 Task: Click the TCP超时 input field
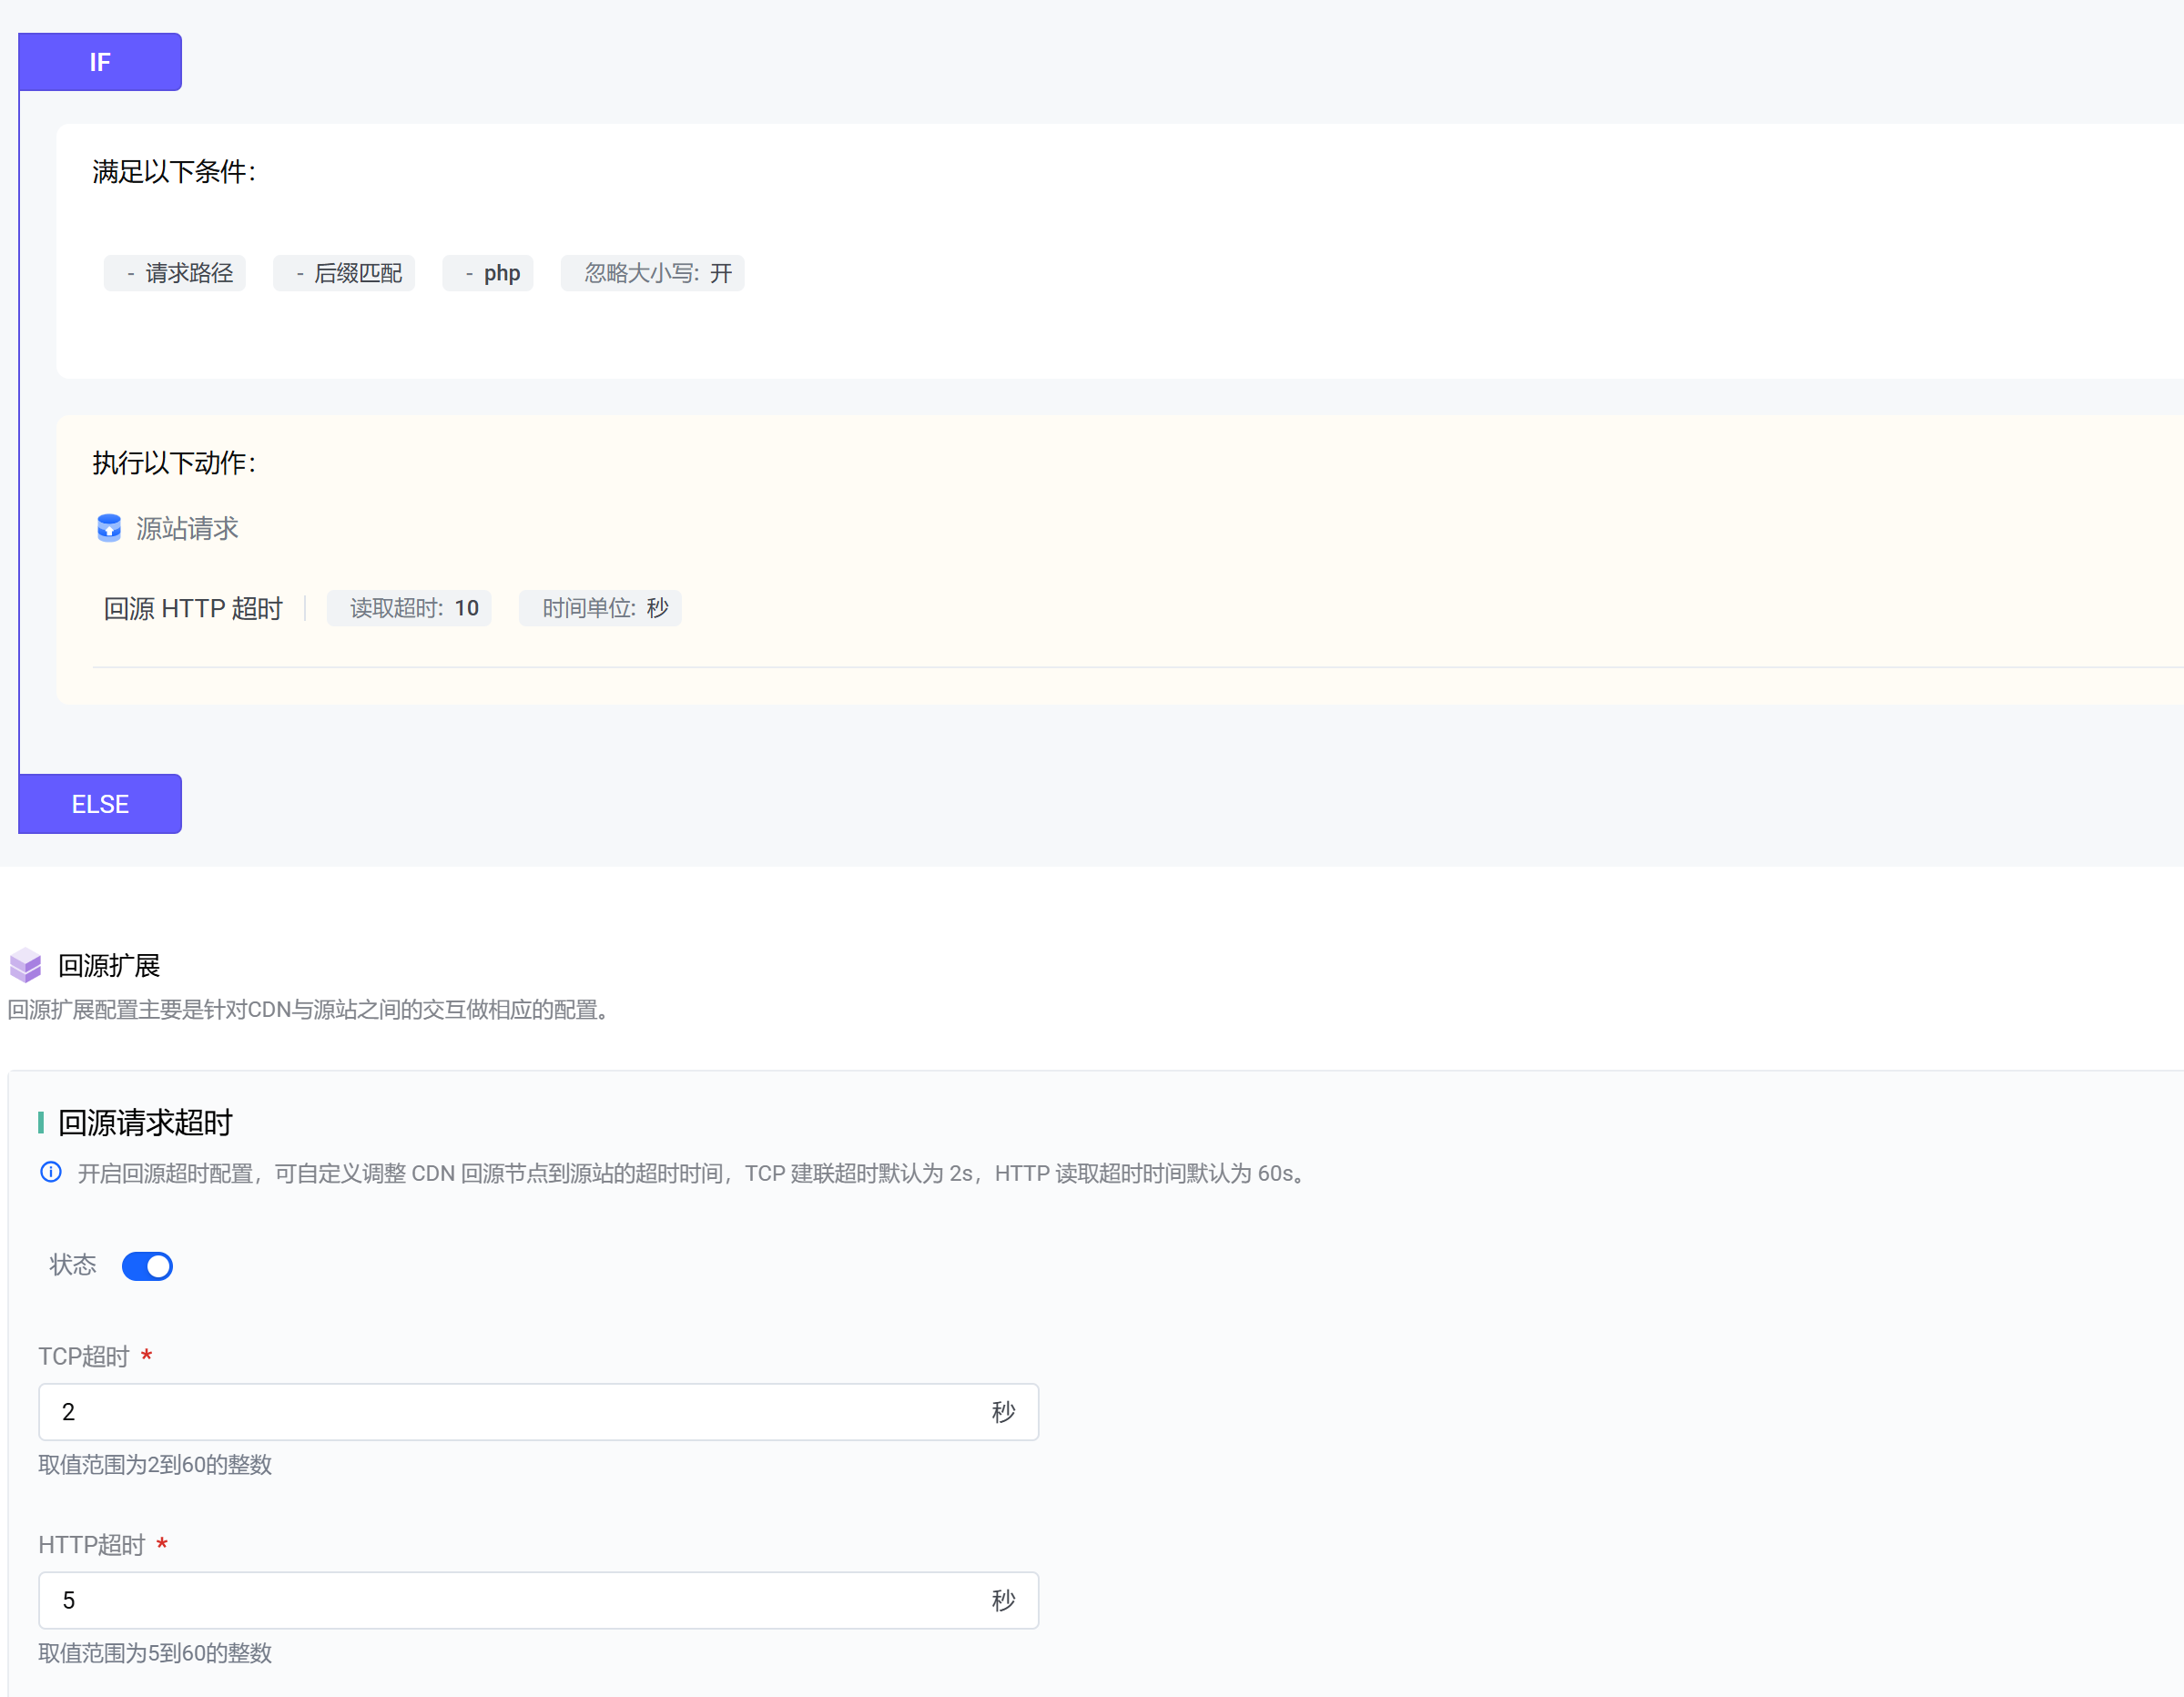coord(500,1412)
